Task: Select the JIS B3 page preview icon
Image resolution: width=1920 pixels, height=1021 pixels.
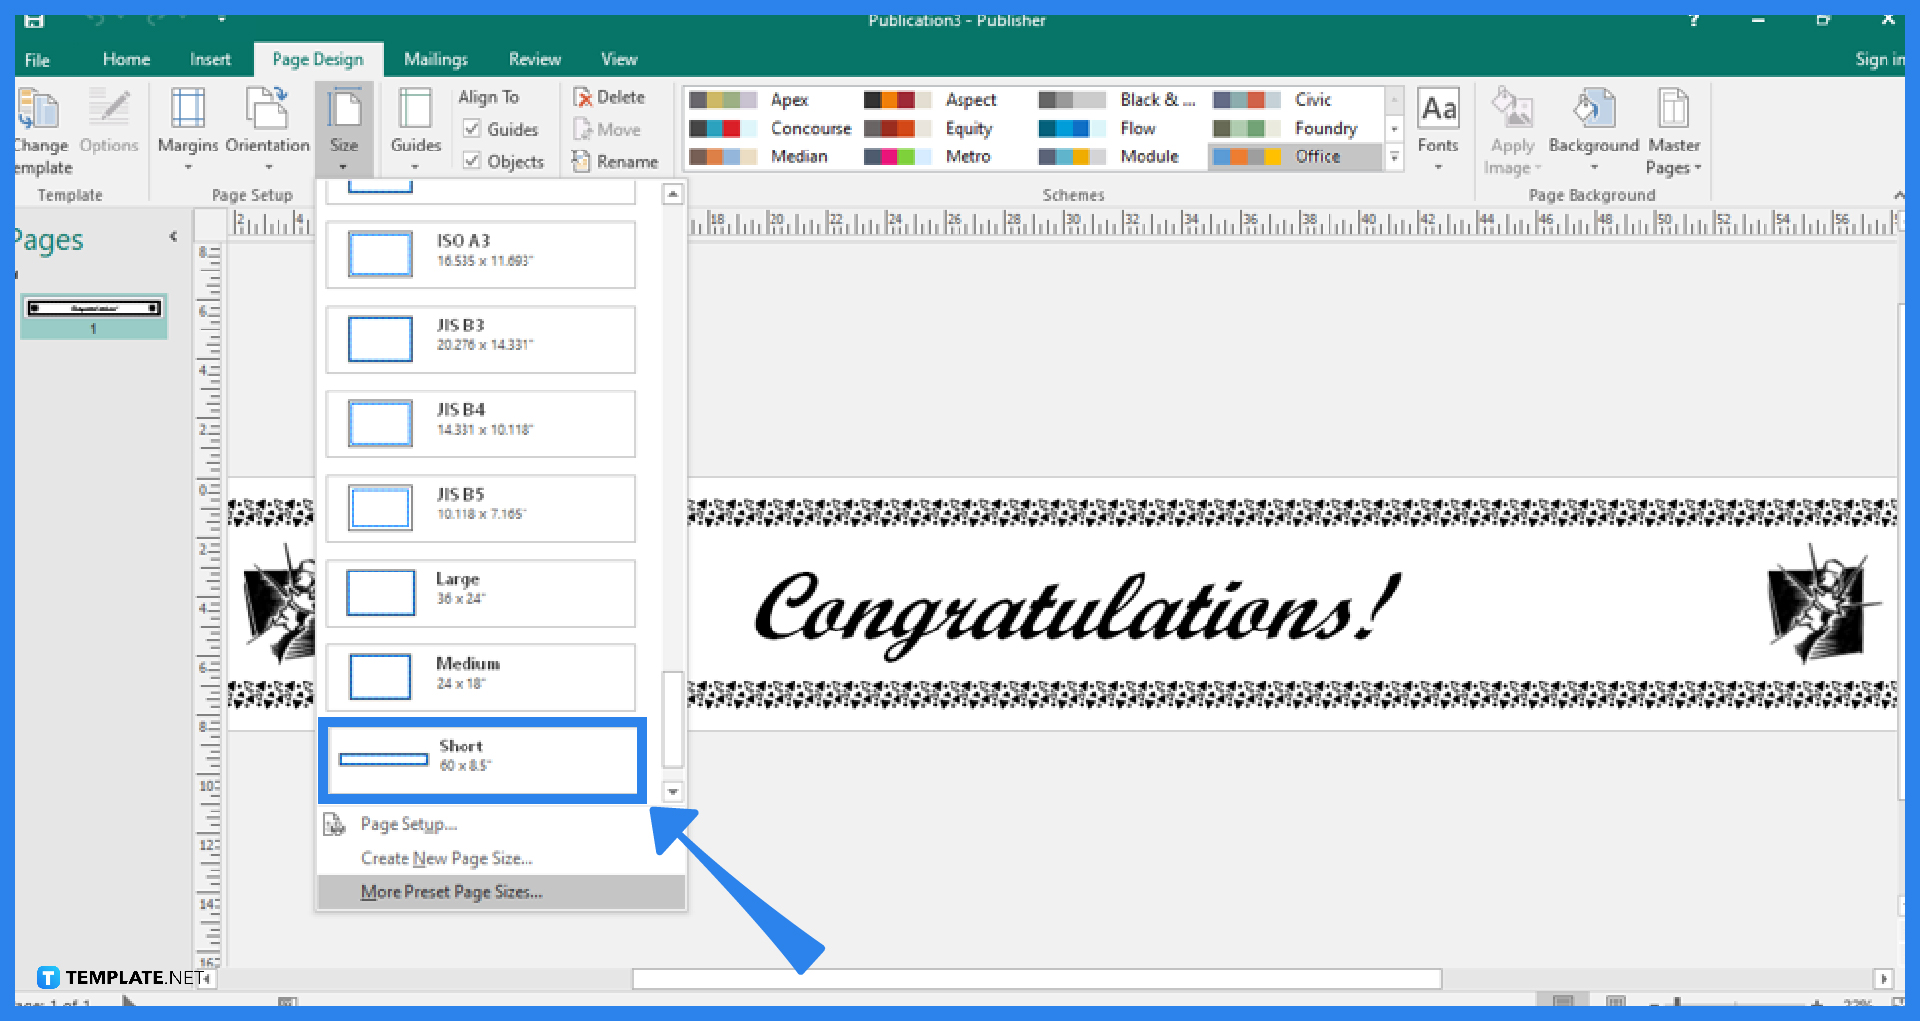Action: coord(380,339)
